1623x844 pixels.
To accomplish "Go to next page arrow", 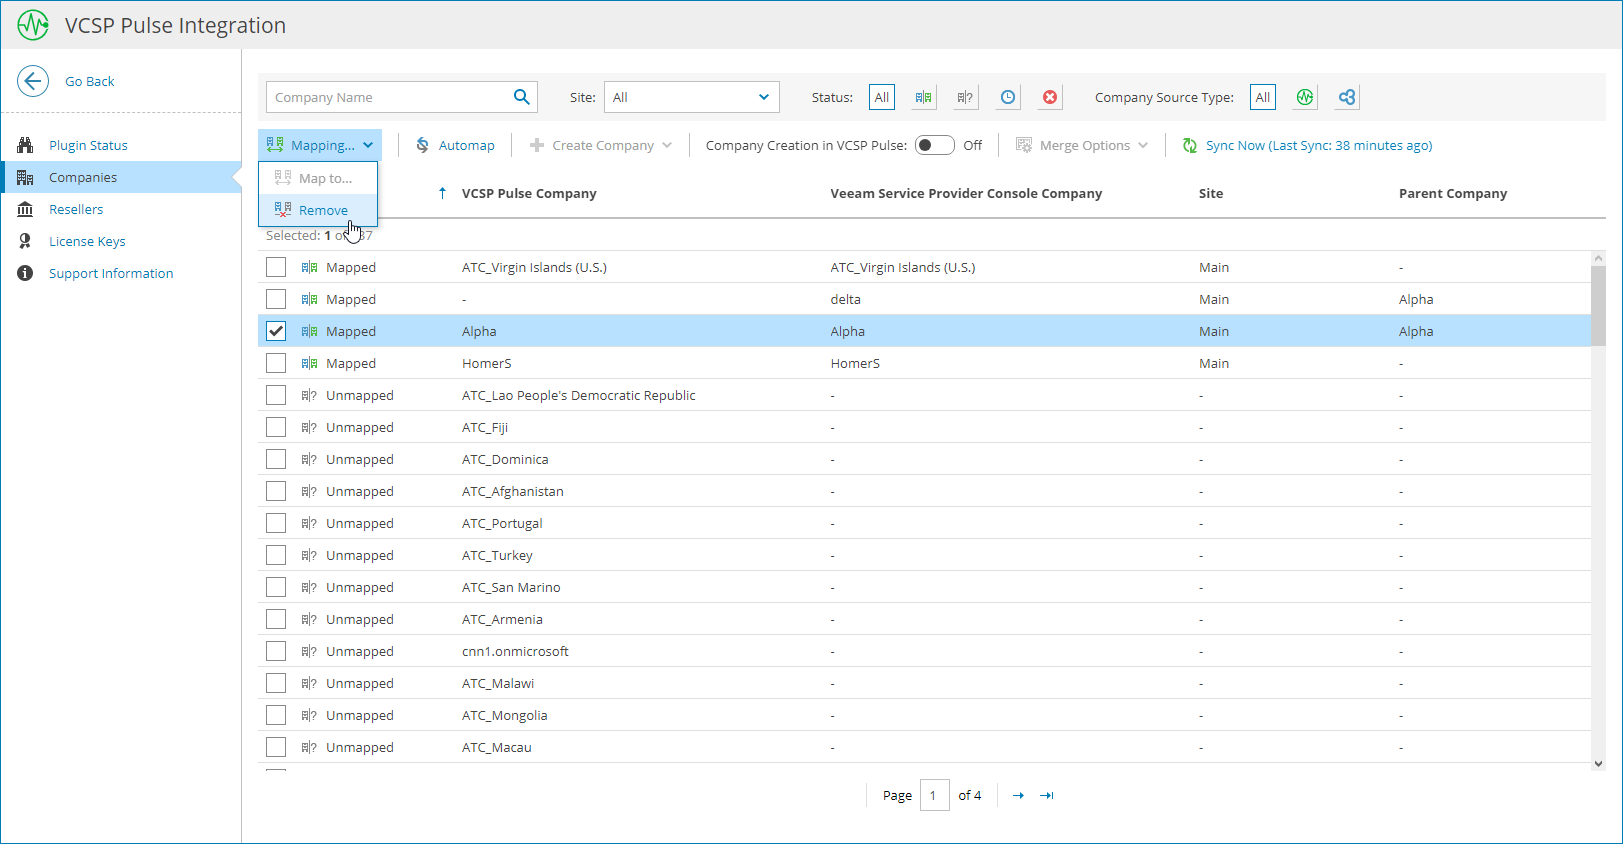I will click(x=1018, y=795).
